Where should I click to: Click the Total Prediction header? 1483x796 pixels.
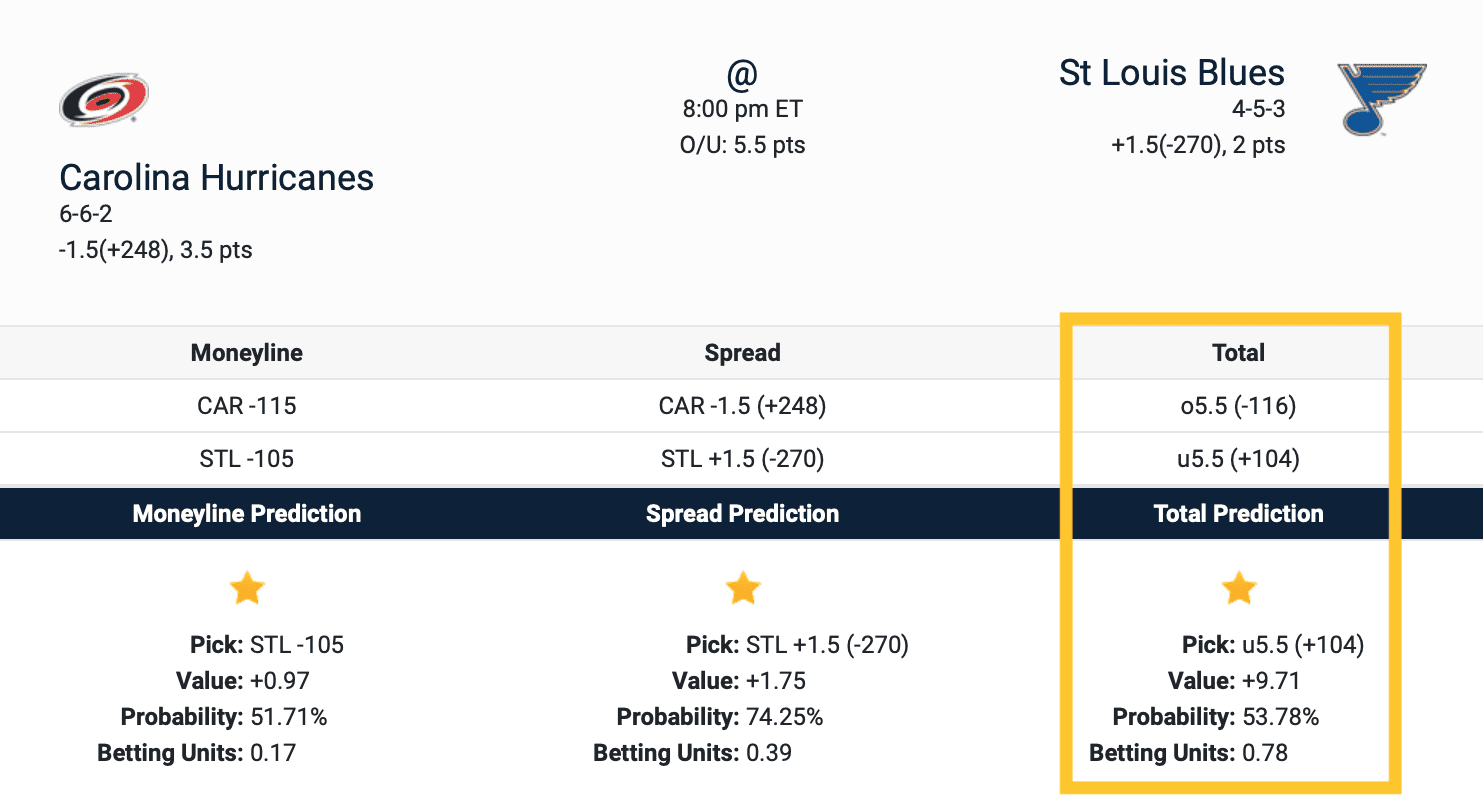1238,514
